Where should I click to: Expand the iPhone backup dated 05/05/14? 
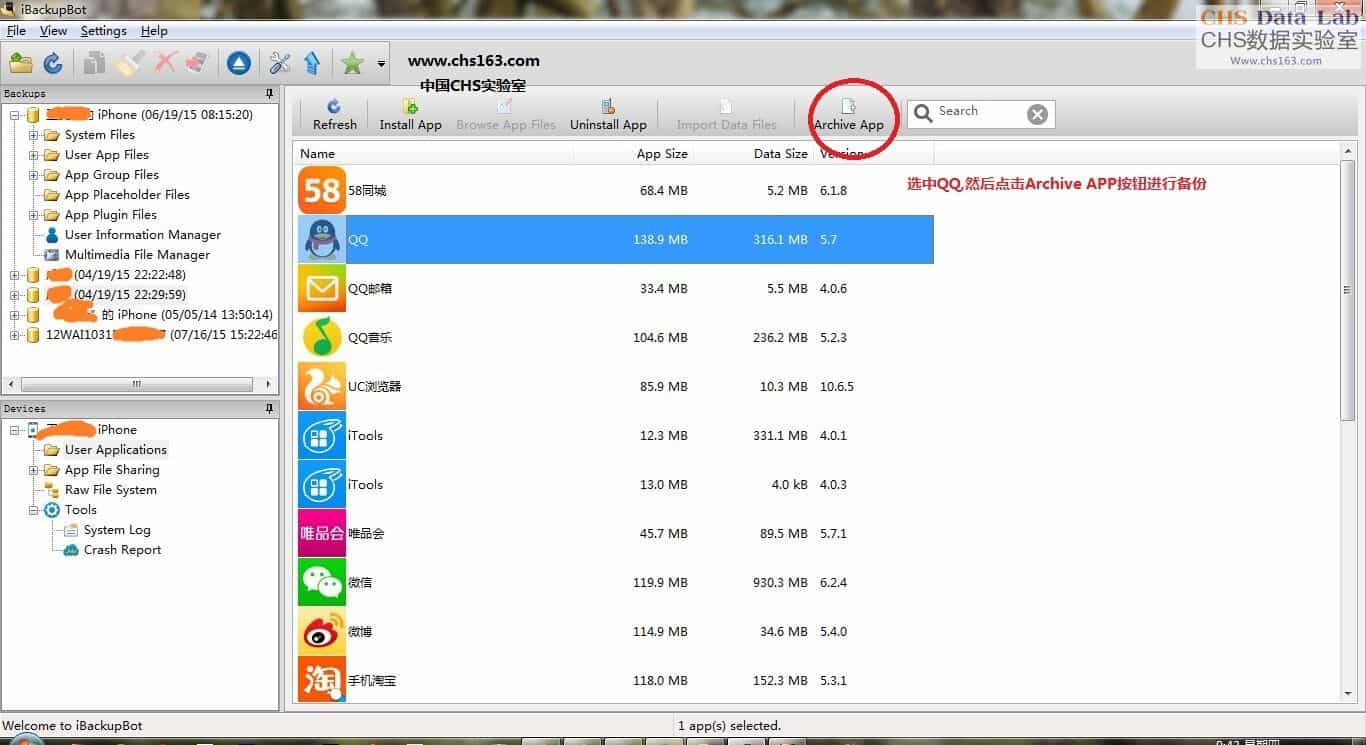pyautogui.click(x=15, y=315)
